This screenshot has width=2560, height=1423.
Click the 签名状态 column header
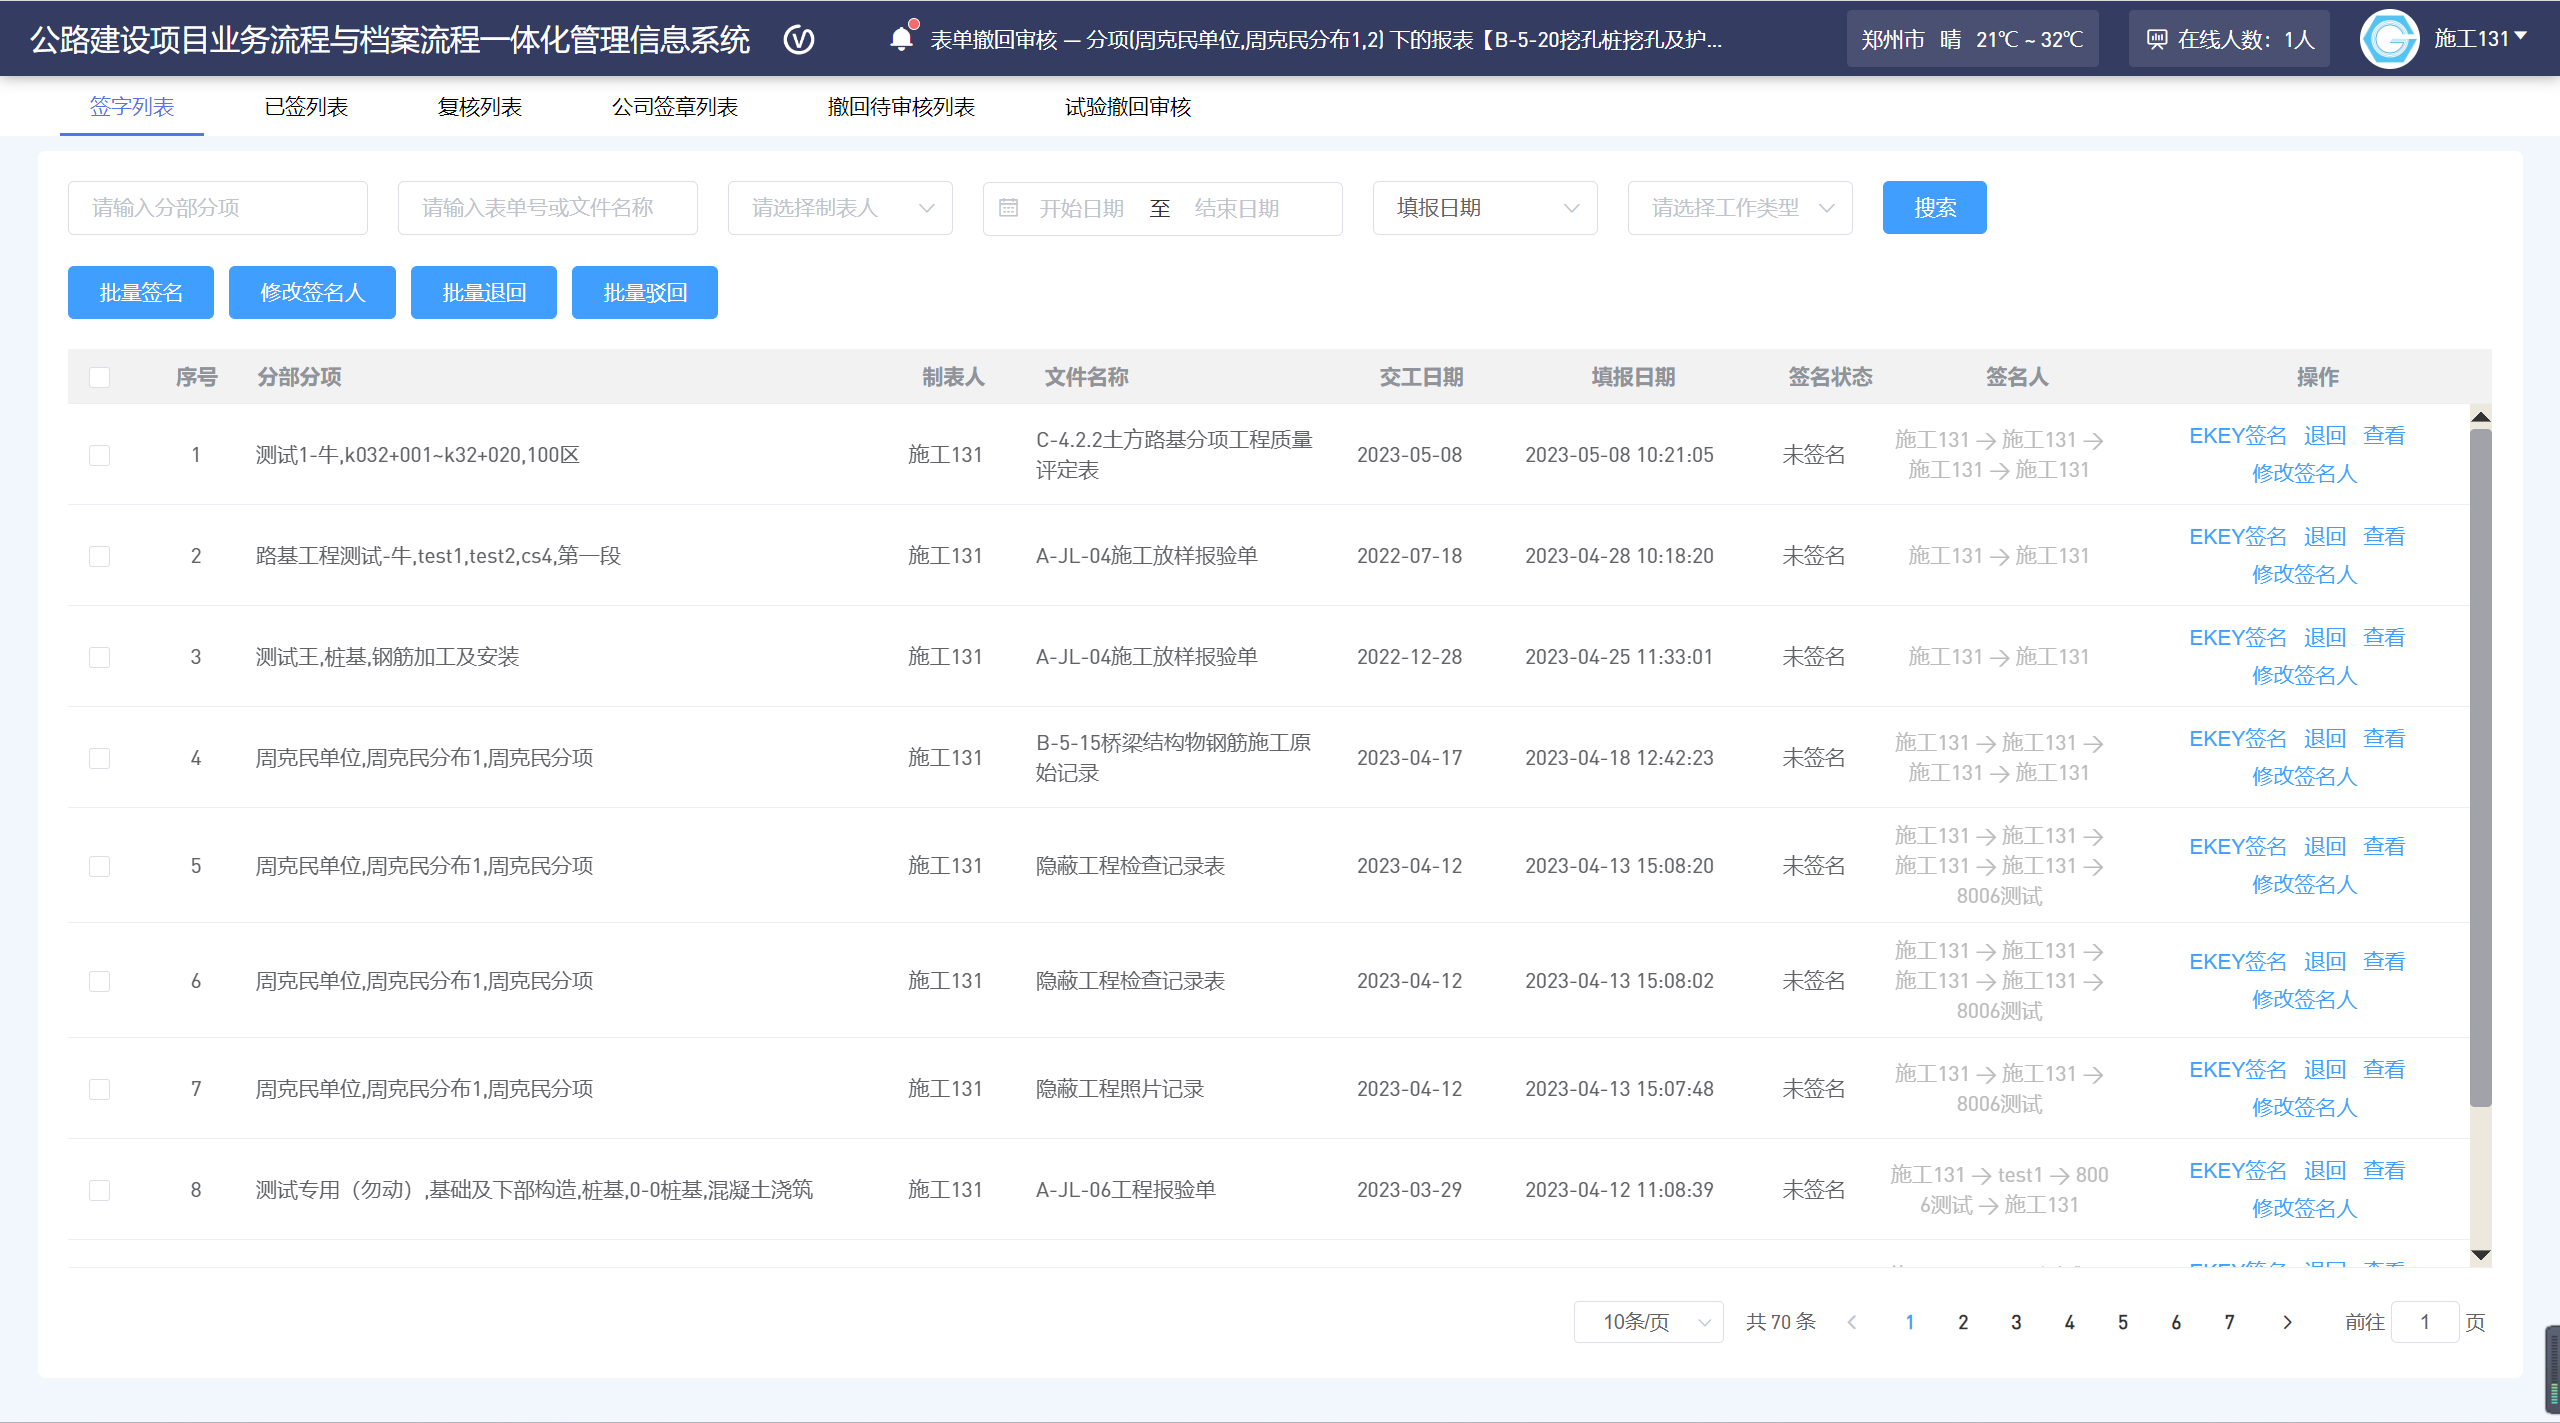[x=1830, y=377]
